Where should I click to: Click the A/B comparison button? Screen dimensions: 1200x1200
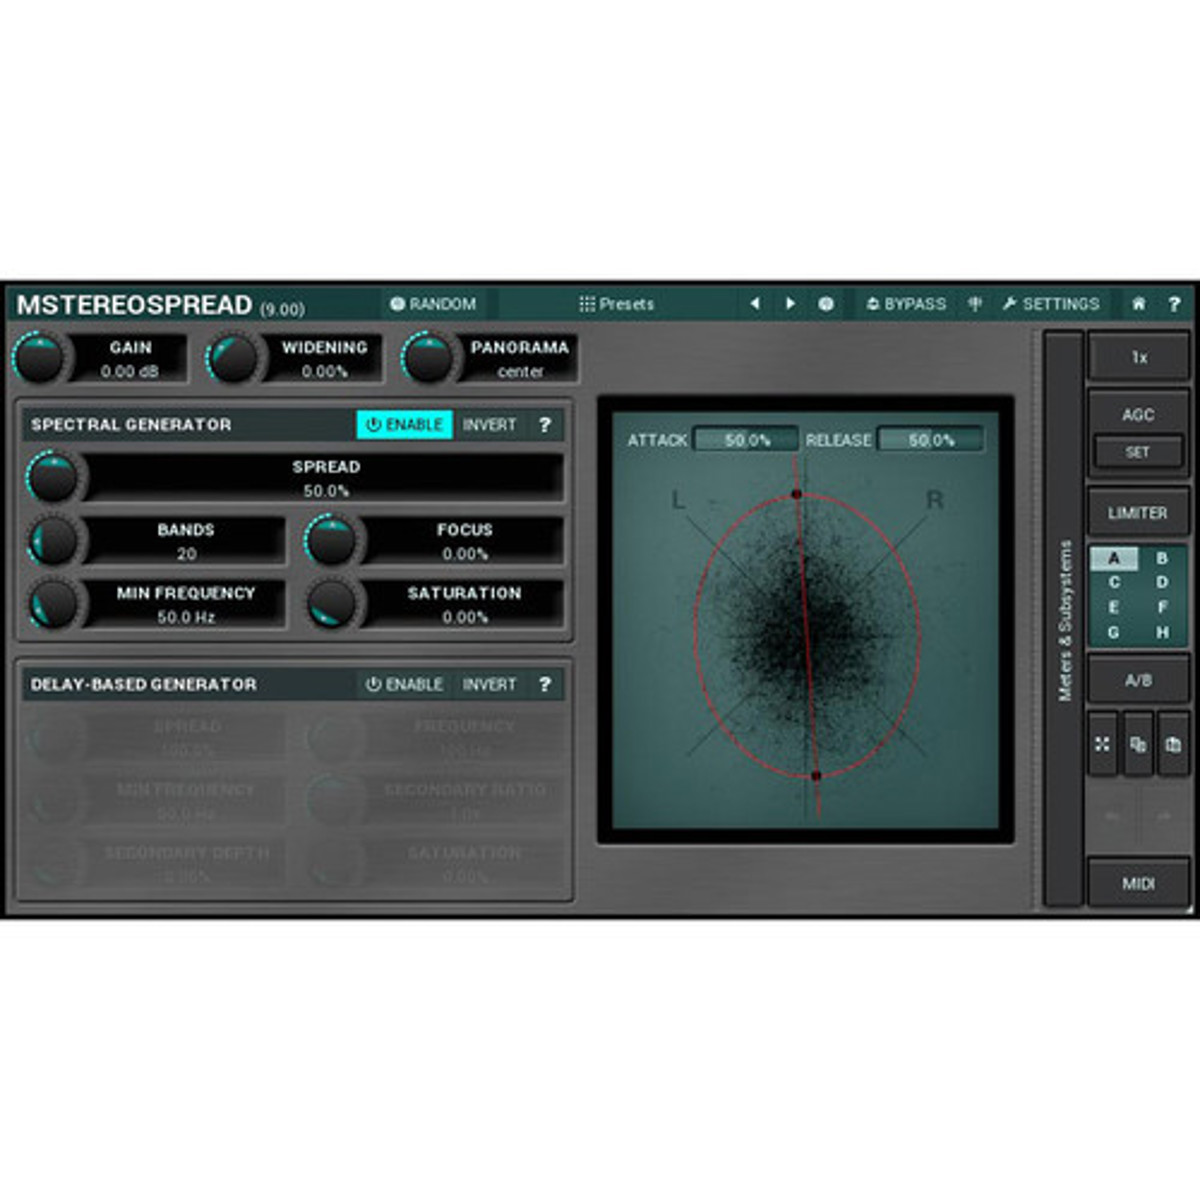1138,681
